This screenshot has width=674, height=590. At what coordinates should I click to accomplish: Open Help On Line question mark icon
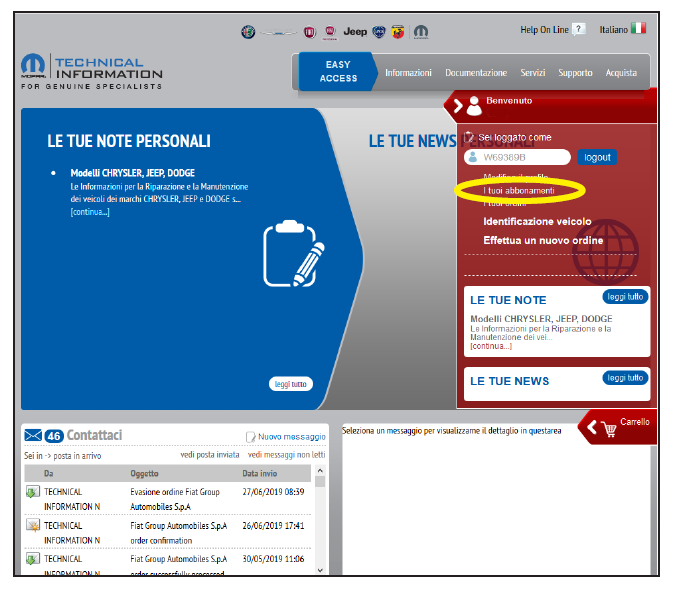[x=579, y=29]
